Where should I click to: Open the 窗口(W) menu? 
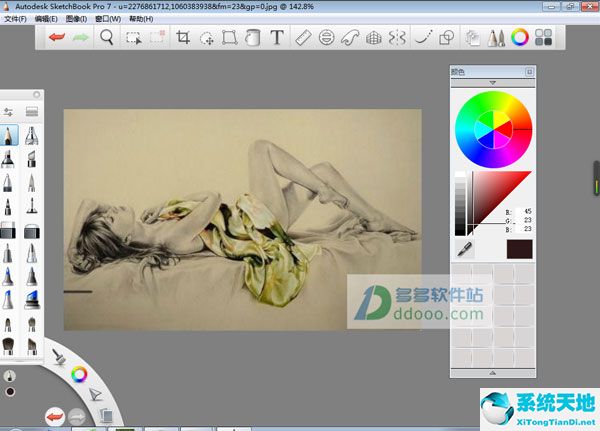[108, 19]
